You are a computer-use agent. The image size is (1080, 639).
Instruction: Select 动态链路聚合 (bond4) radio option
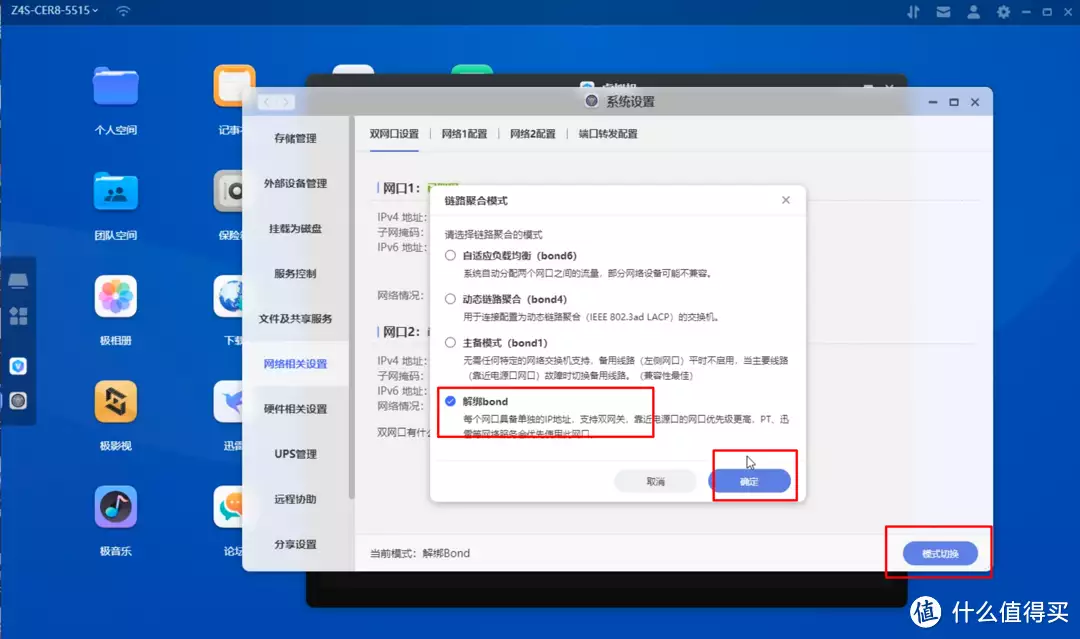(x=450, y=299)
